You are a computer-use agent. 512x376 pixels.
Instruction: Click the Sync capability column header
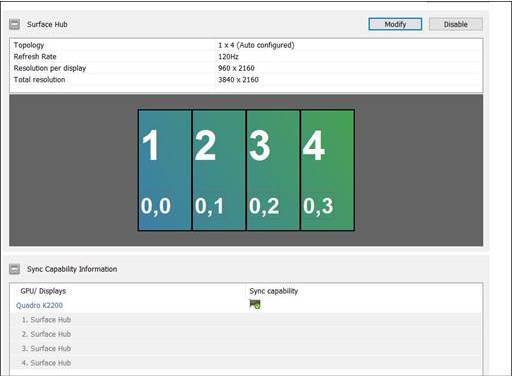click(x=274, y=291)
